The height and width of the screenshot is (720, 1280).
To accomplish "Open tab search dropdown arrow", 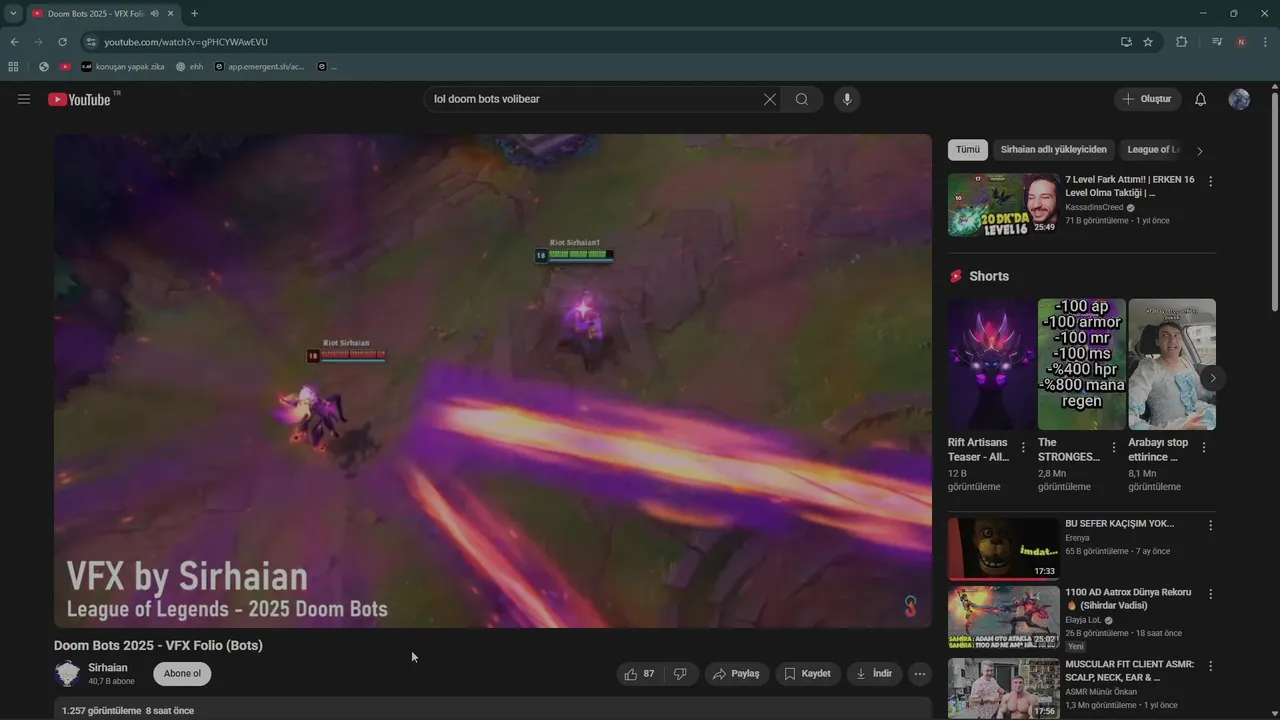I will [x=13, y=13].
